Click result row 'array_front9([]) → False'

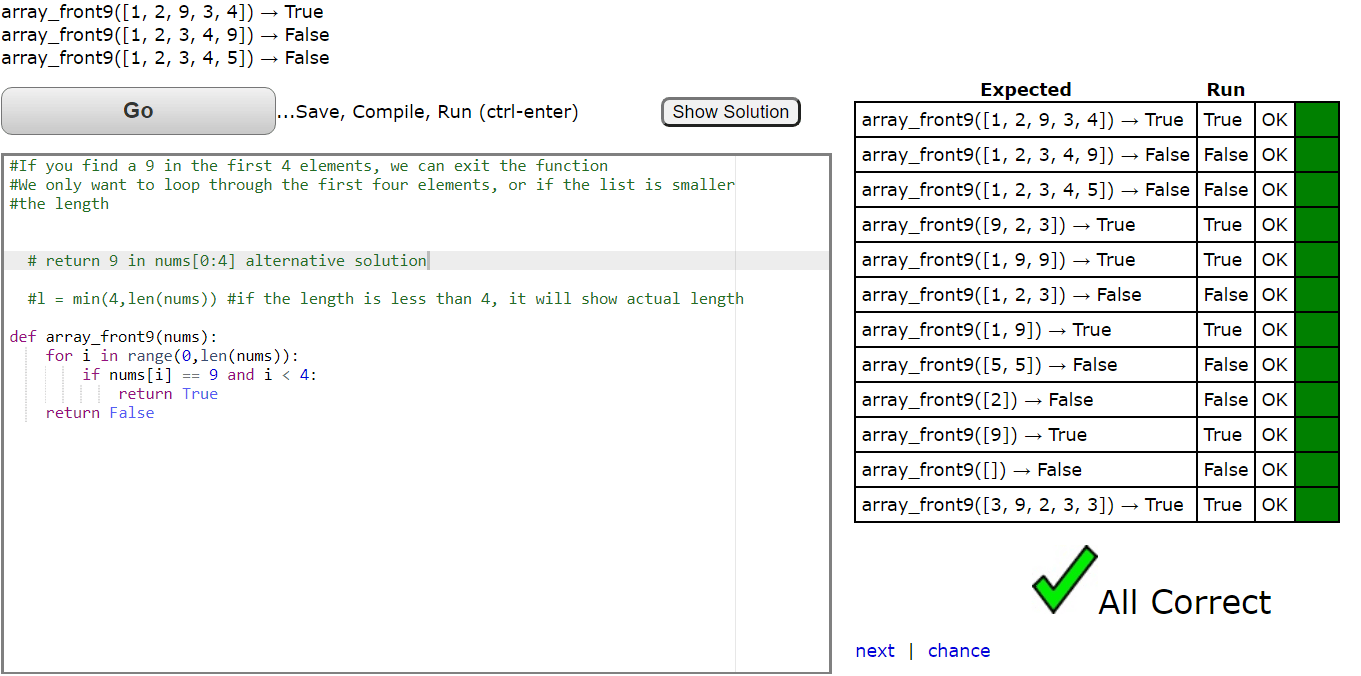click(1097, 470)
